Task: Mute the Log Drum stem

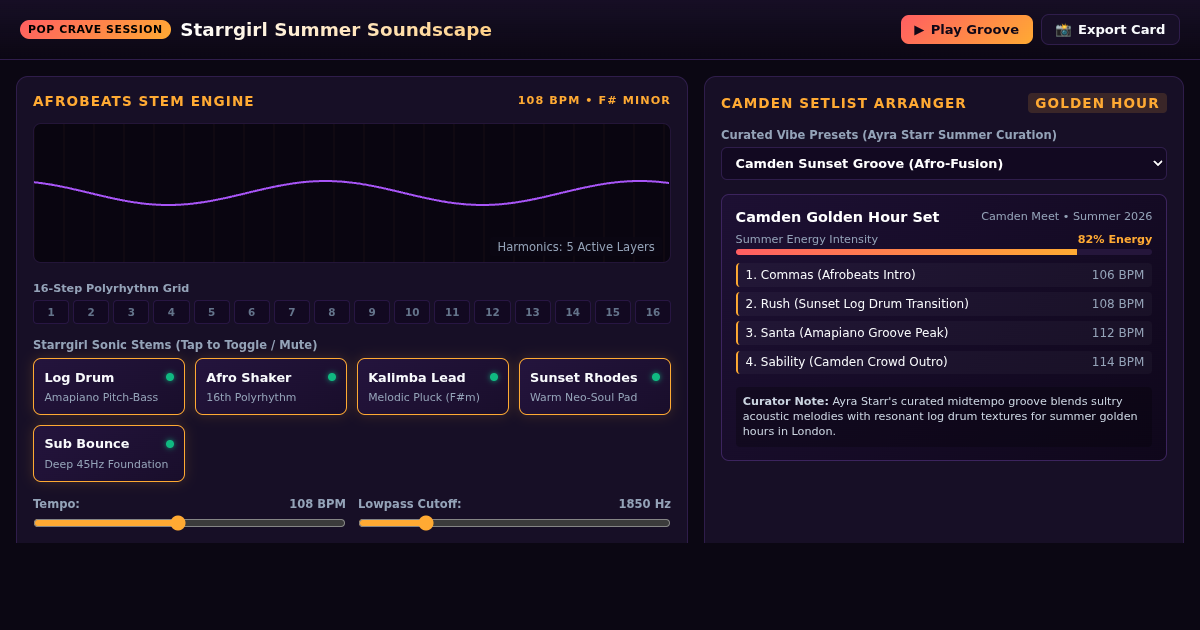Action: (109, 386)
